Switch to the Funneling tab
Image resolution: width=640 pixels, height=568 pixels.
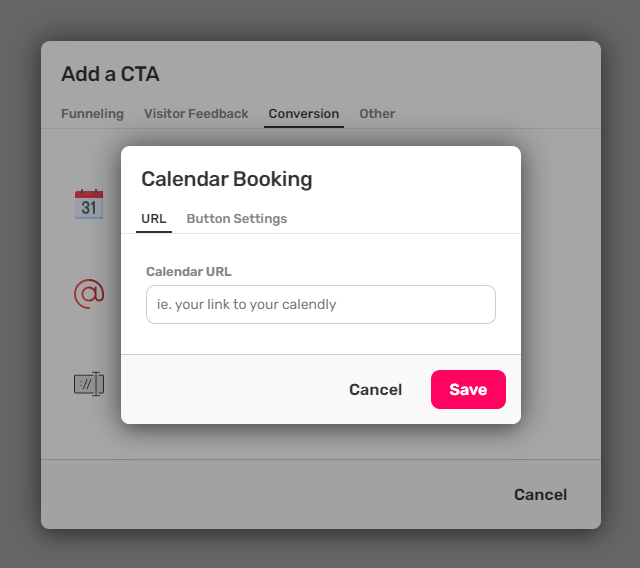point(92,114)
